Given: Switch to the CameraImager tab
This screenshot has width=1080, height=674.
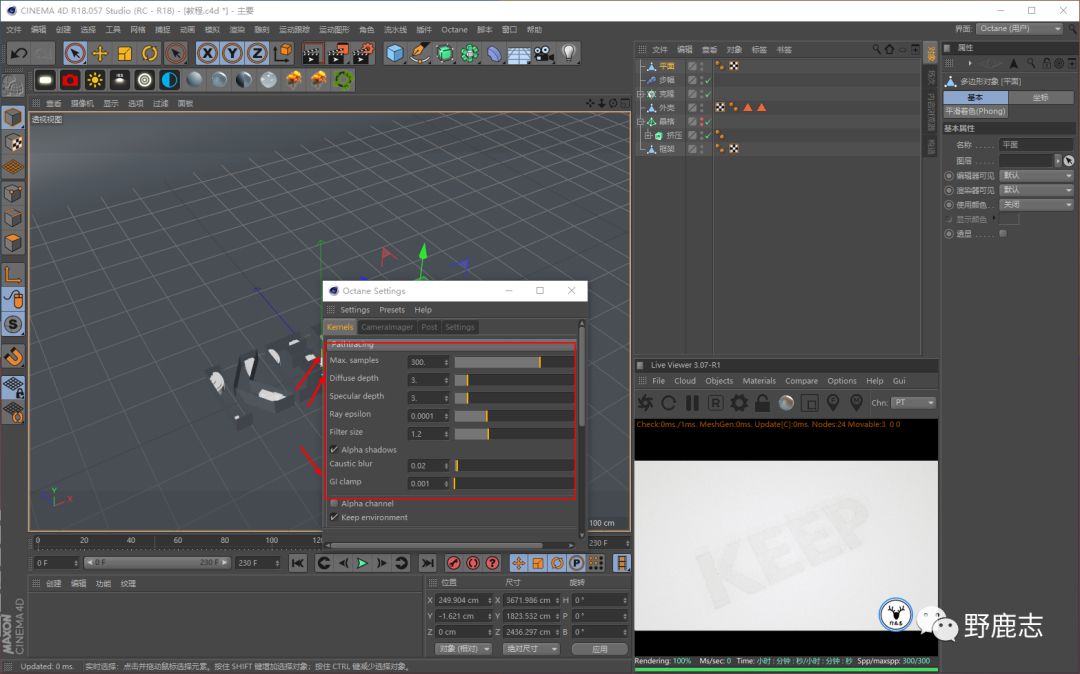Looking at the screenshot, I should (x=387, y=327).
